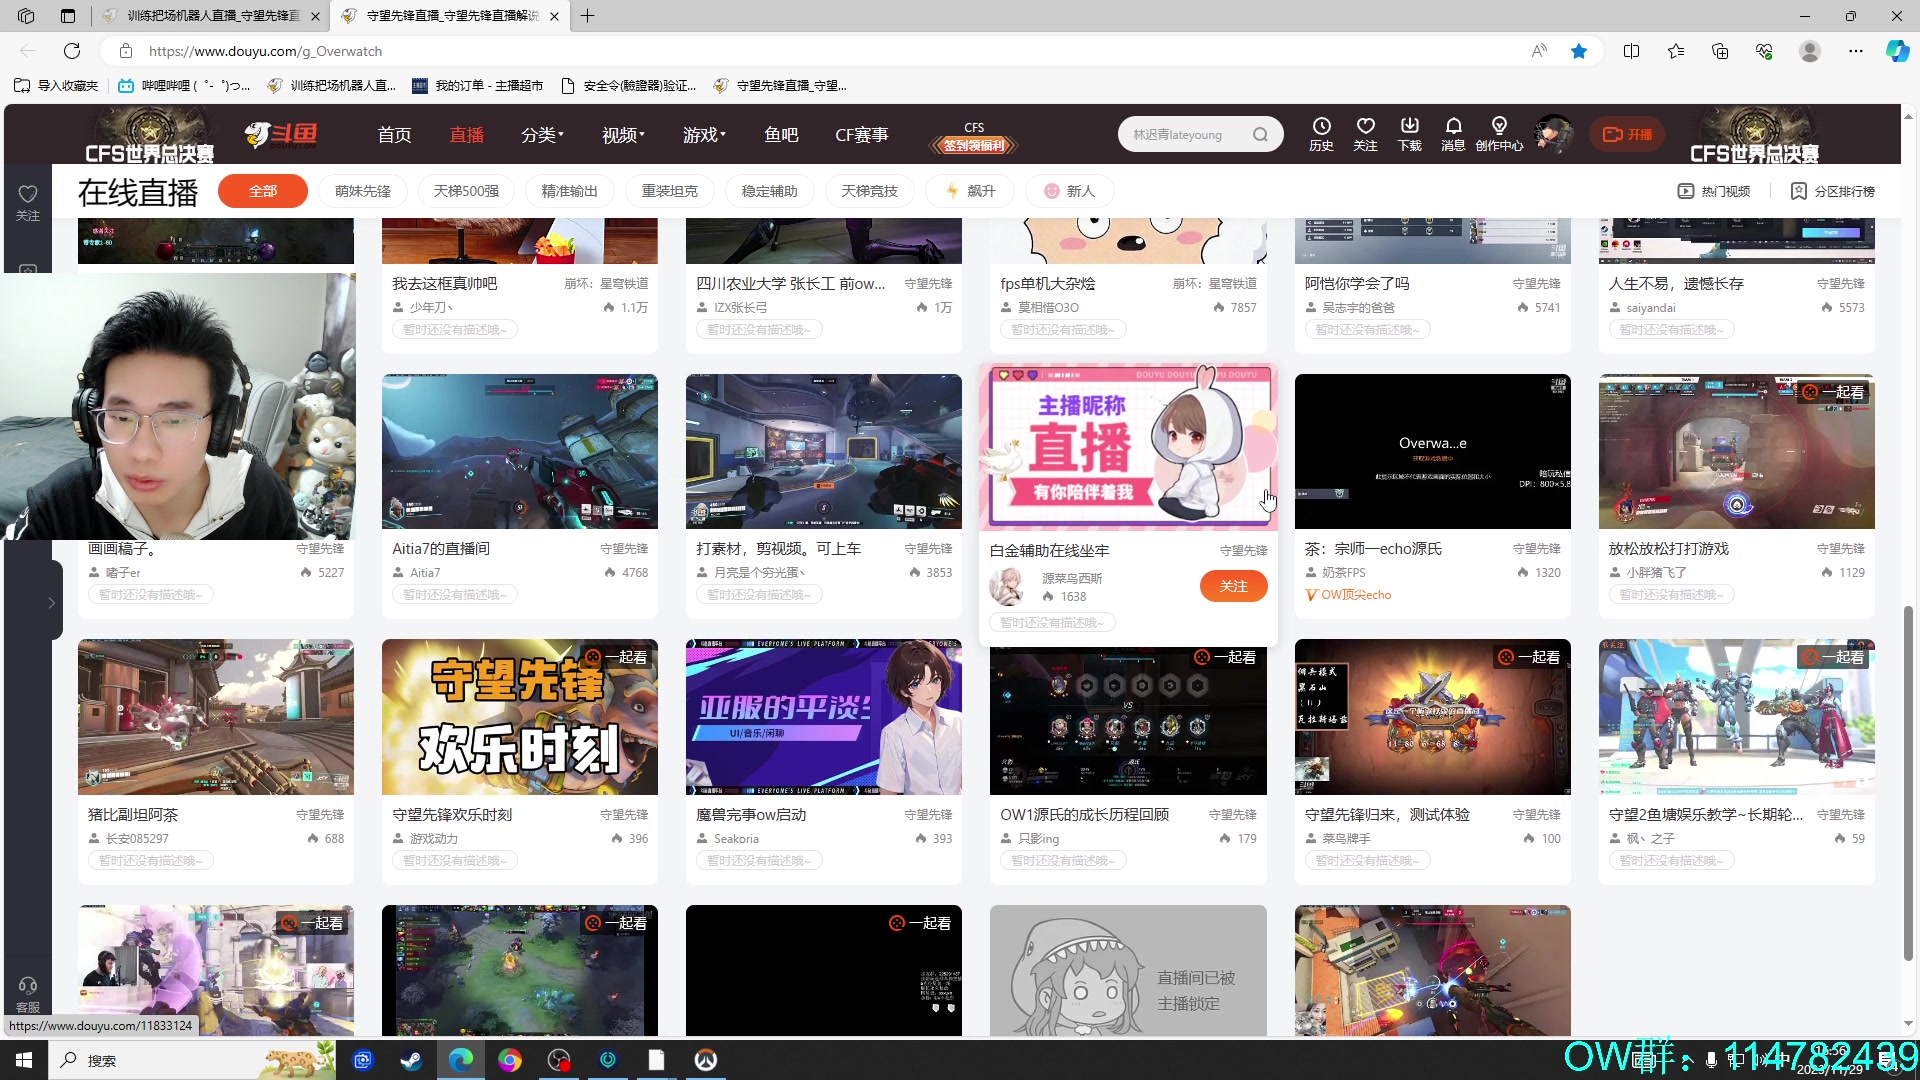This screenshot has height=1080, width=1920.
Task: Select the 稳定辅助 filter tab
Action: 769,191
